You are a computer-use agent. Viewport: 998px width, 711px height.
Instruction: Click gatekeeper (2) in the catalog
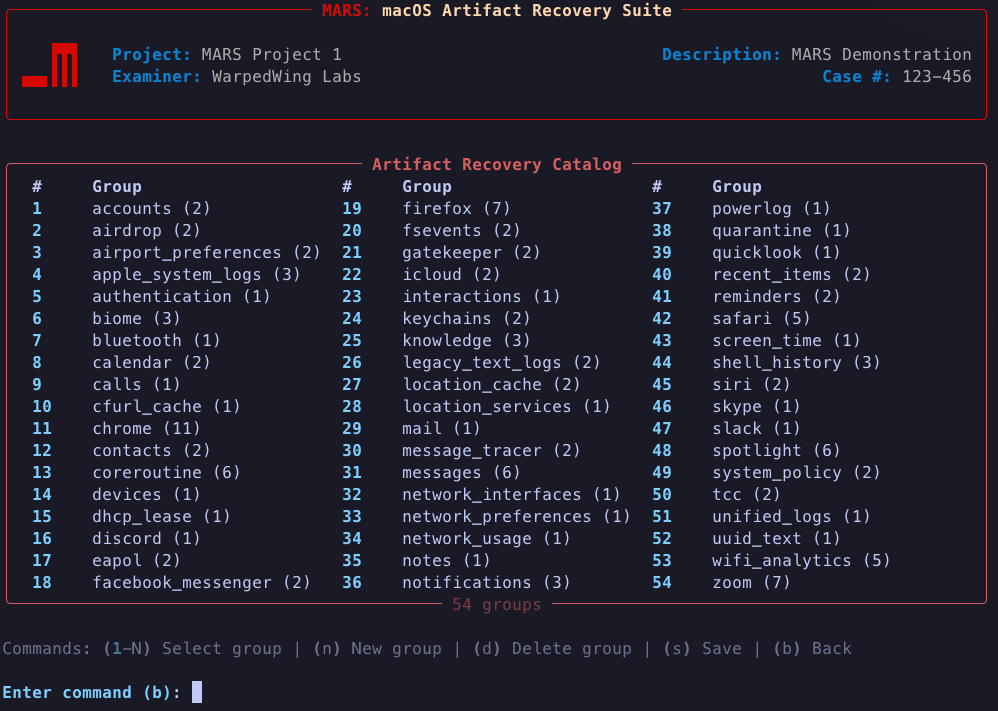pos(472,253)
